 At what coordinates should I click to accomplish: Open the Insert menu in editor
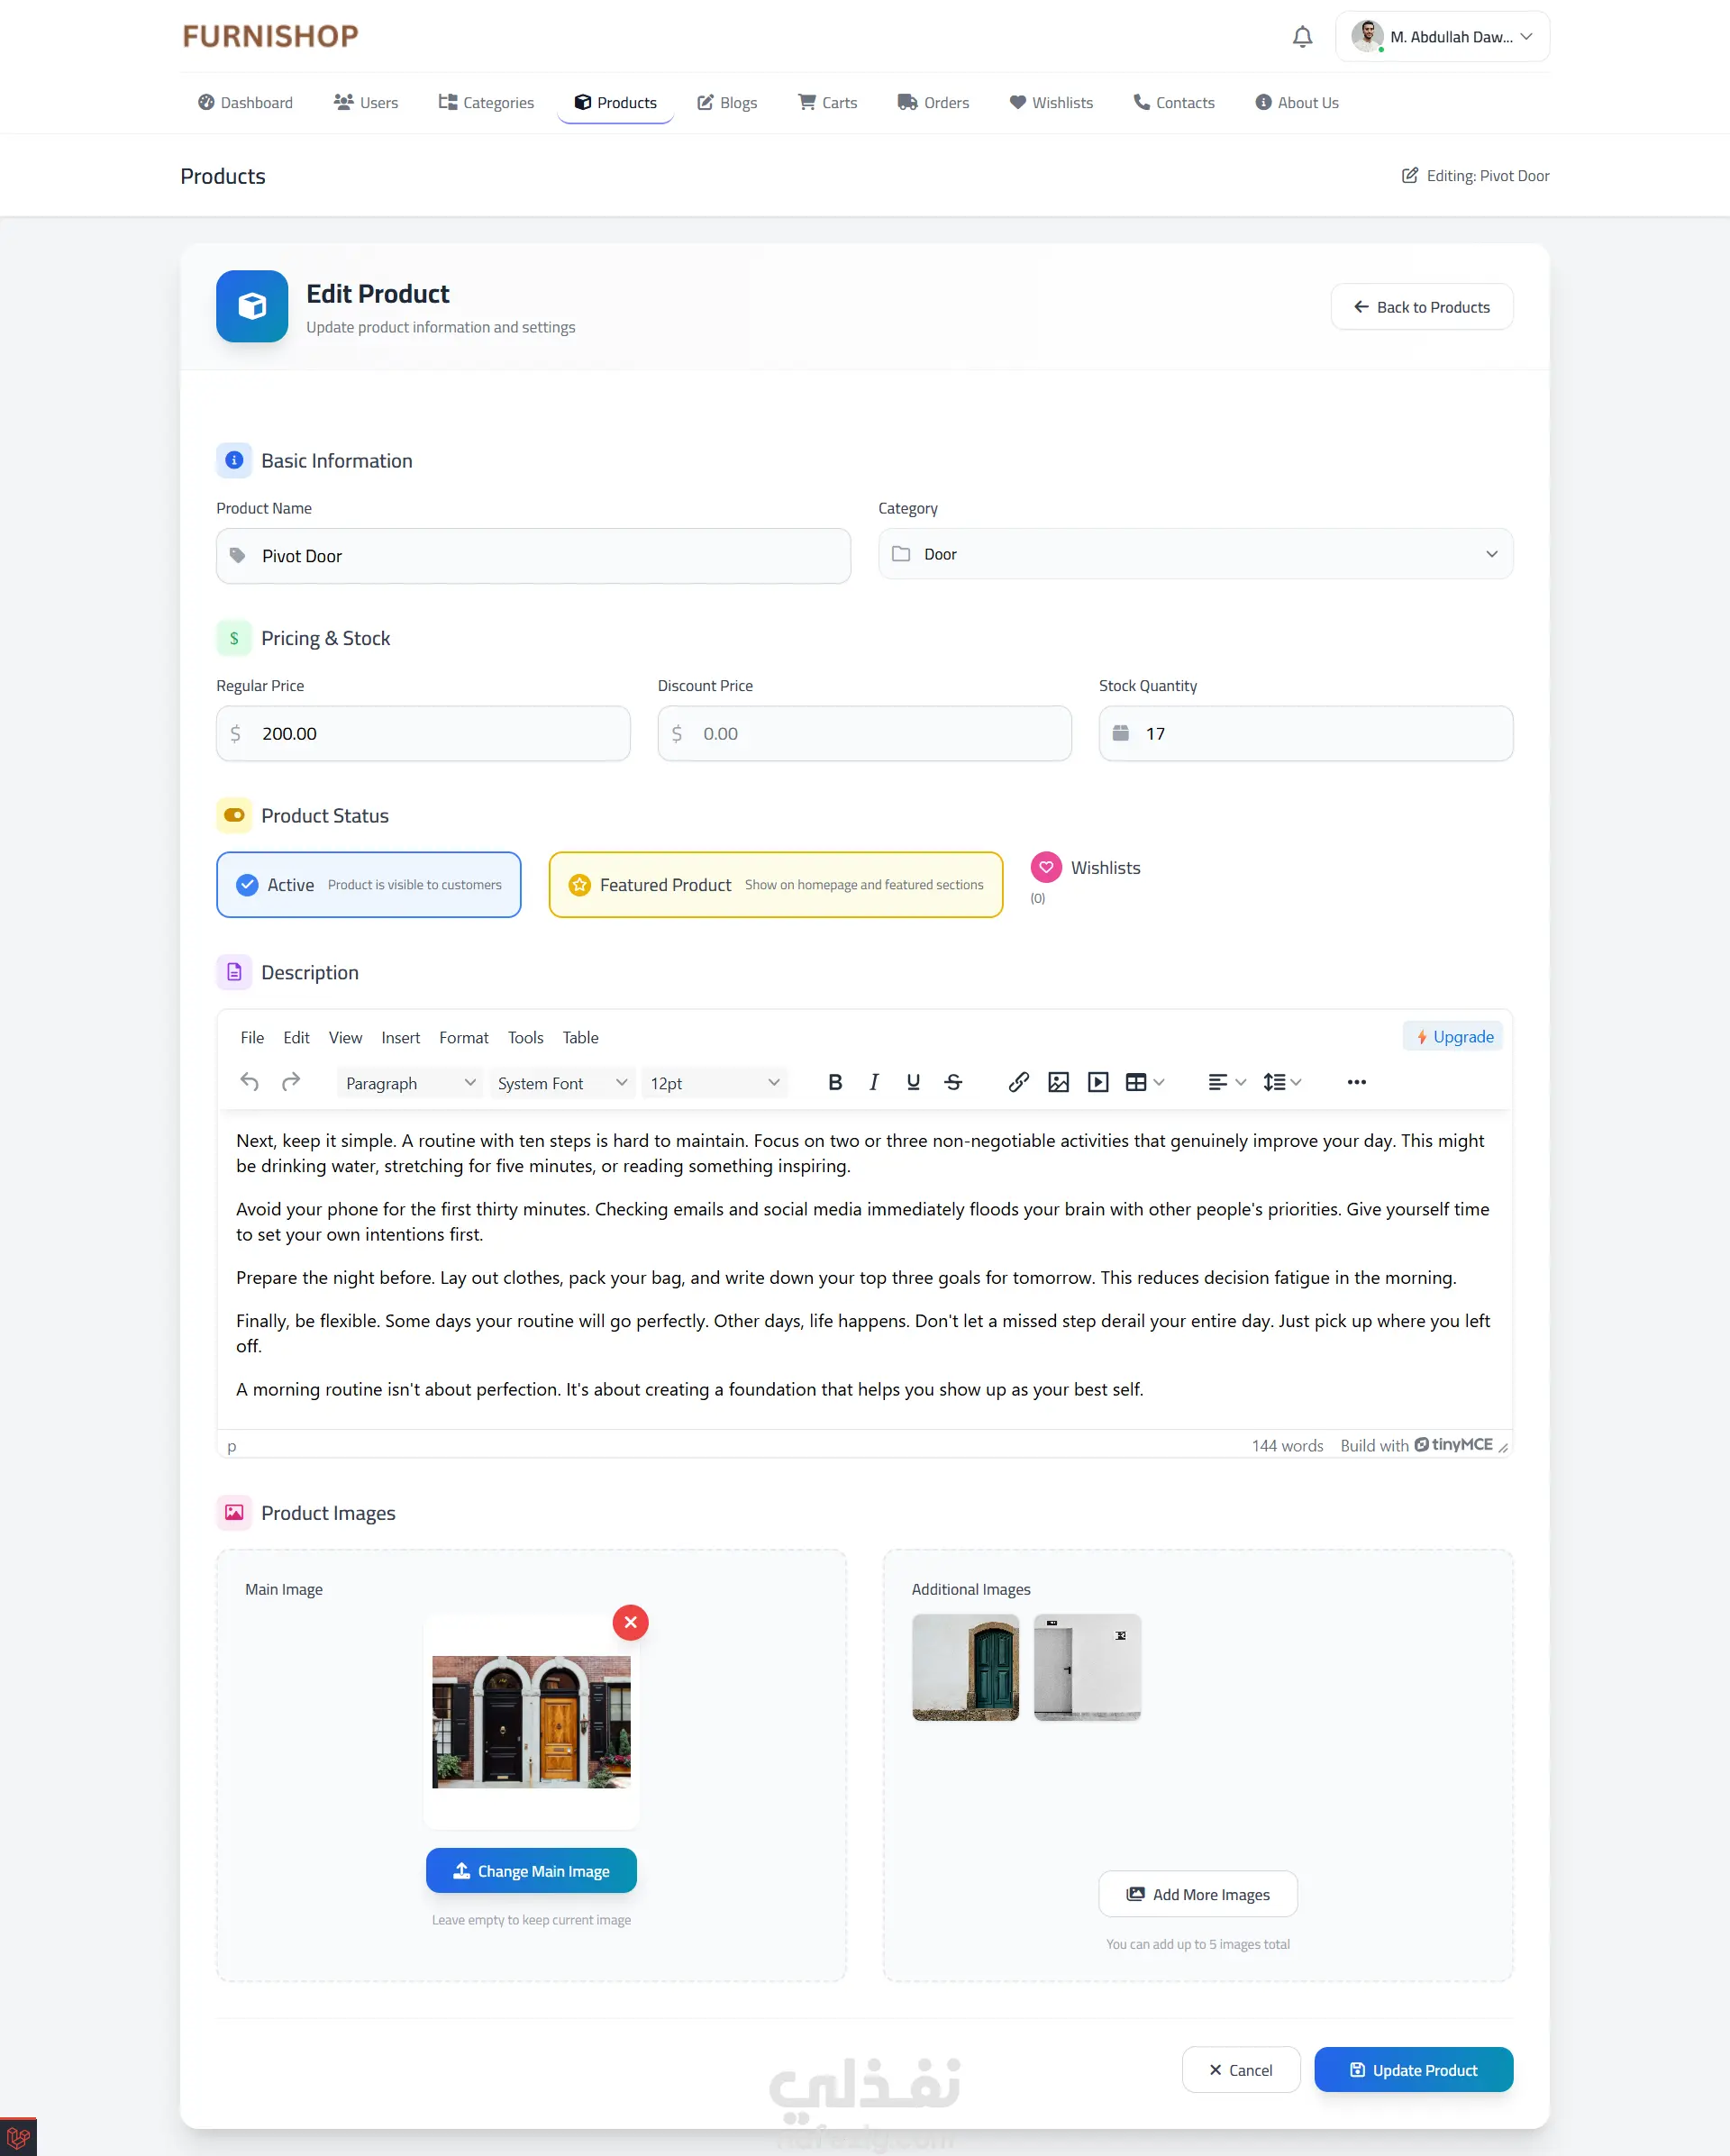(400, 1038)
